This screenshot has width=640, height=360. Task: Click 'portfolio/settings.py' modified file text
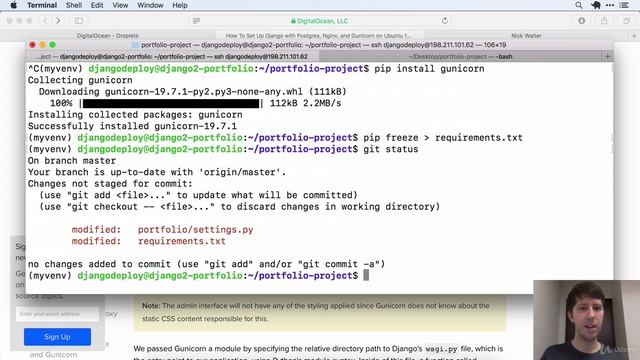point(196,230)
